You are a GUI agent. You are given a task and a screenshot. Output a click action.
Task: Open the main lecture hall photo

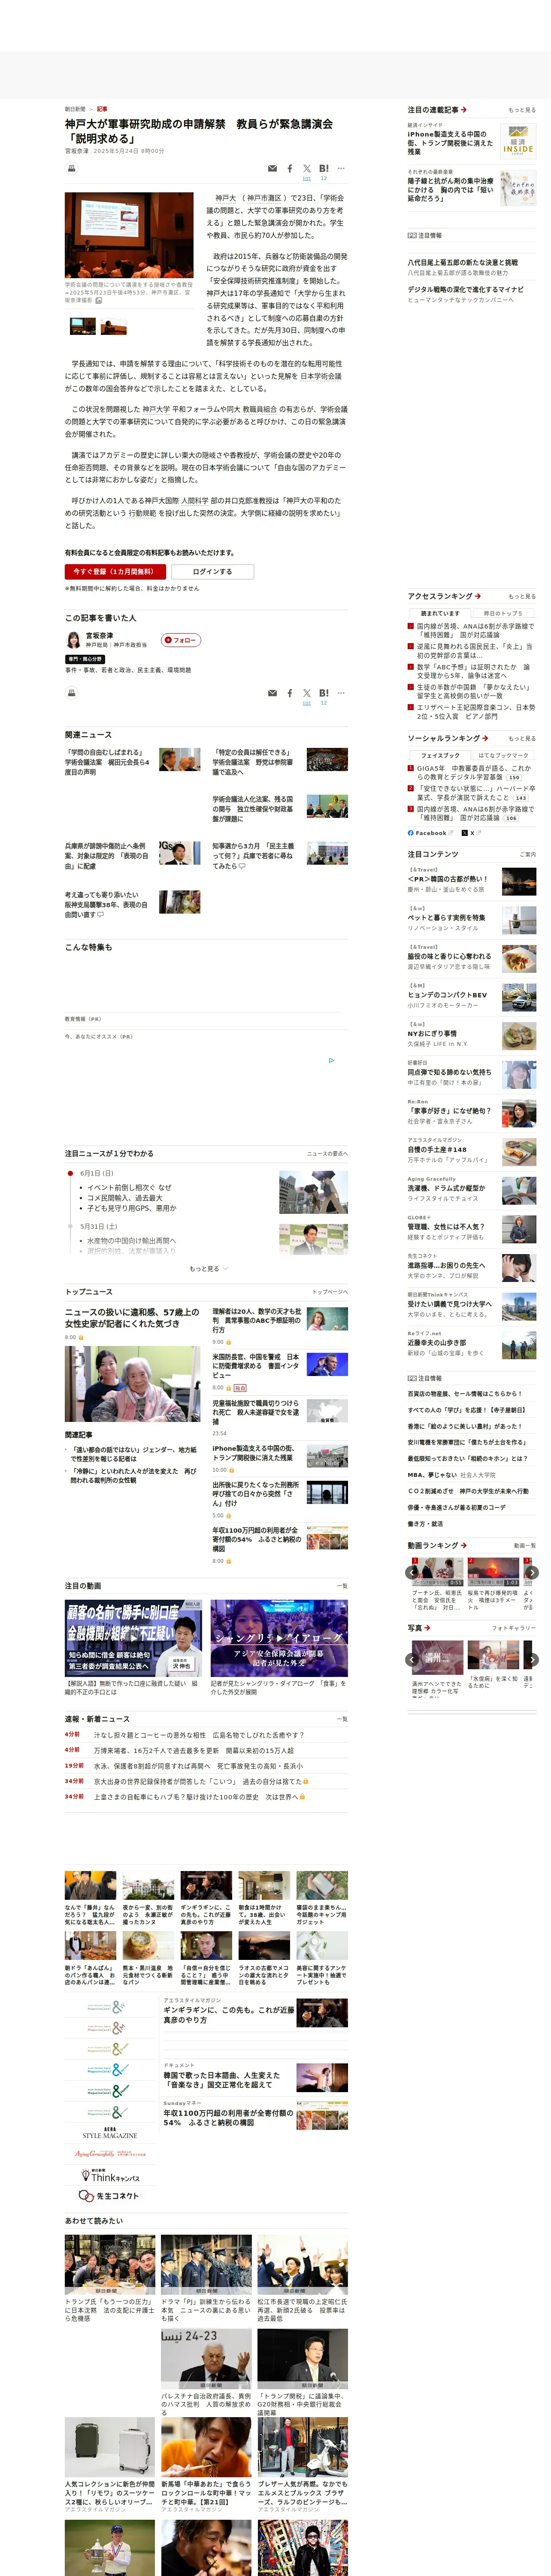coord(129,235)
